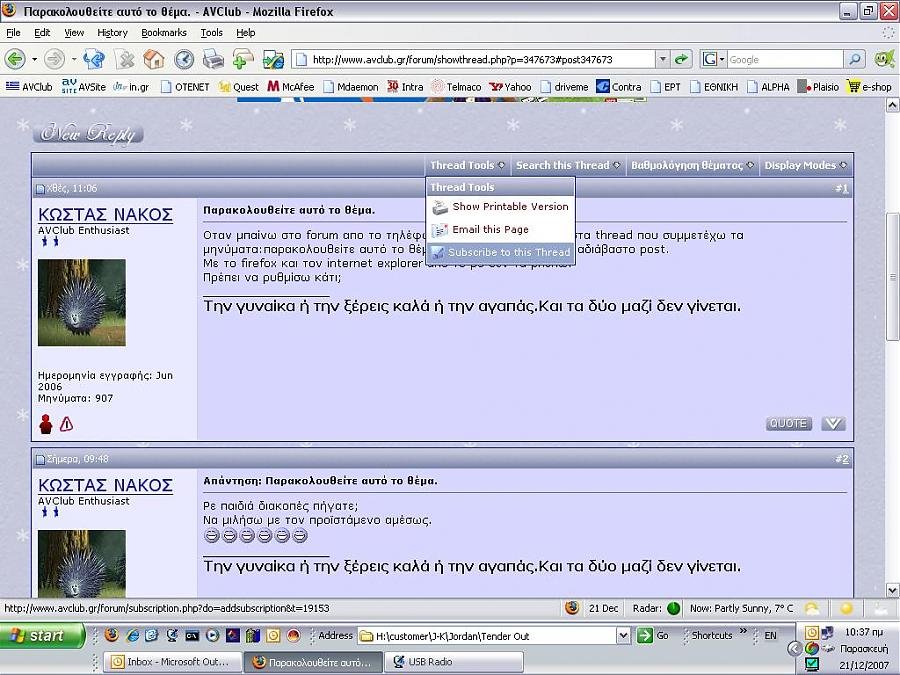The width and height of the screenshot is (900, 675).
Task: Click the Stop loading toolbar icon
Action: coord(123,59)
